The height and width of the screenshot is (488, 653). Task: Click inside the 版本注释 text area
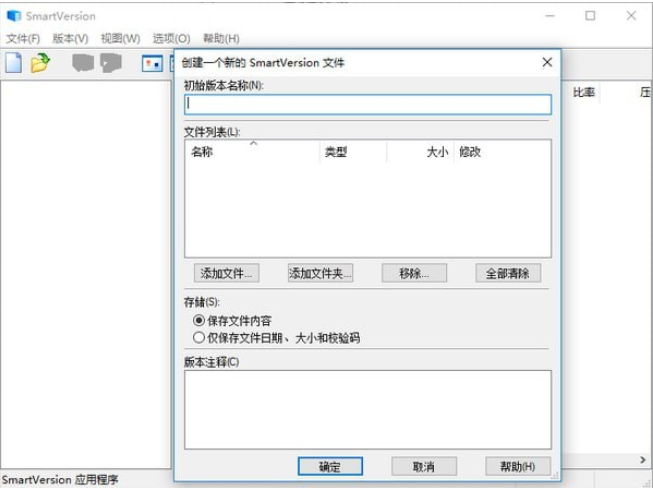pyautogui.click(x=368, y=410)
